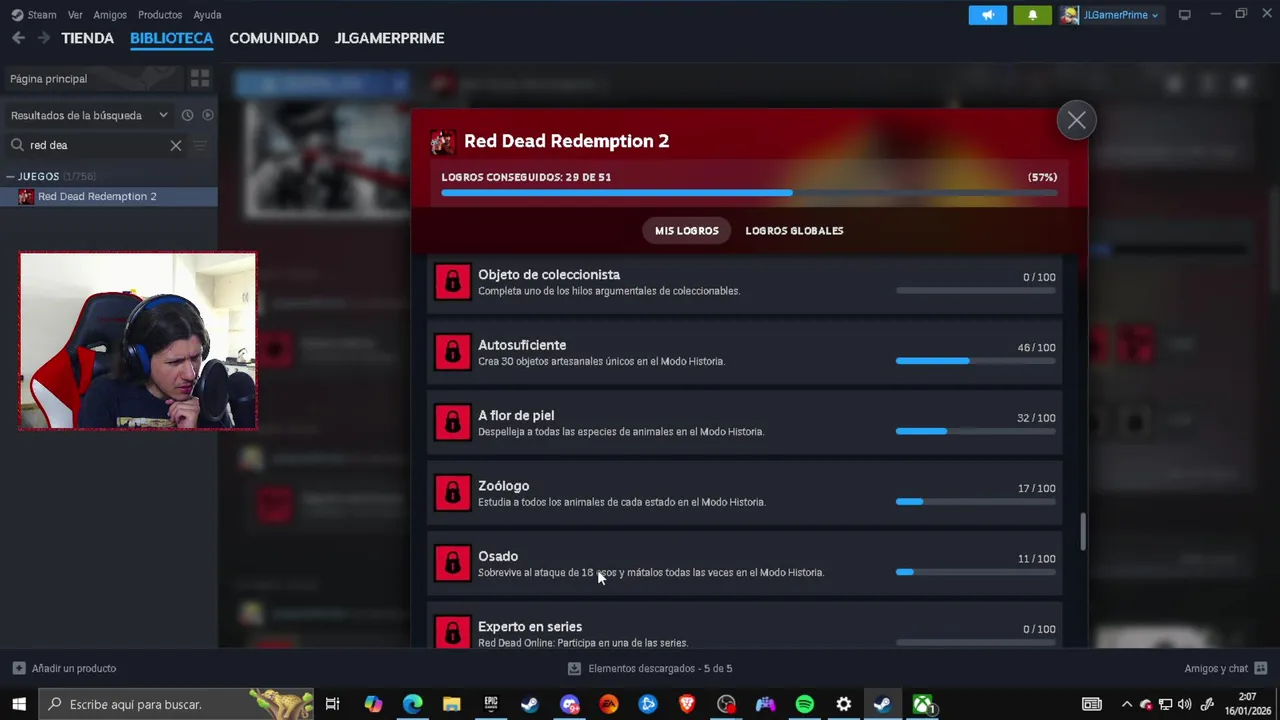This screenshot has height=720, width=1280.
Task: Open Brave browser from the taskbar
Action: pos(687,704)
